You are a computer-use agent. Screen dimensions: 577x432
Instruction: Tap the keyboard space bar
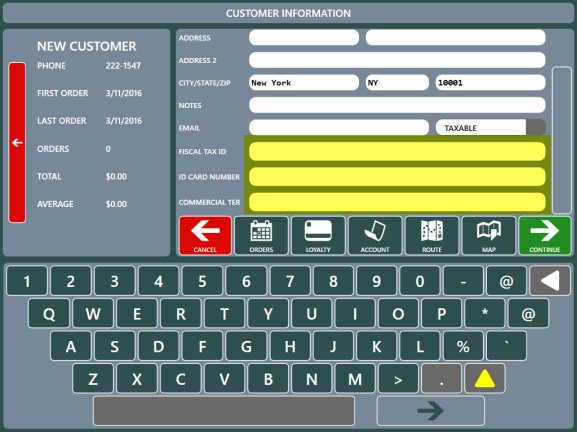click(224, 411)
